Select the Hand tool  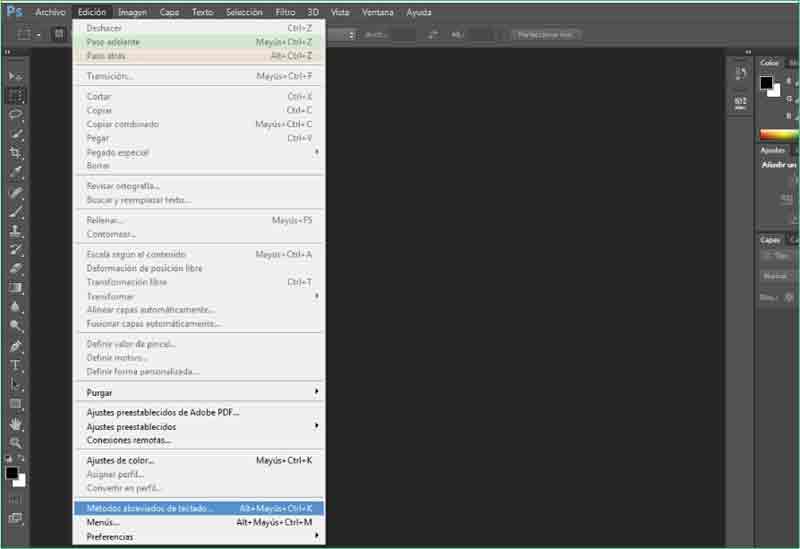tap(16, 423)
